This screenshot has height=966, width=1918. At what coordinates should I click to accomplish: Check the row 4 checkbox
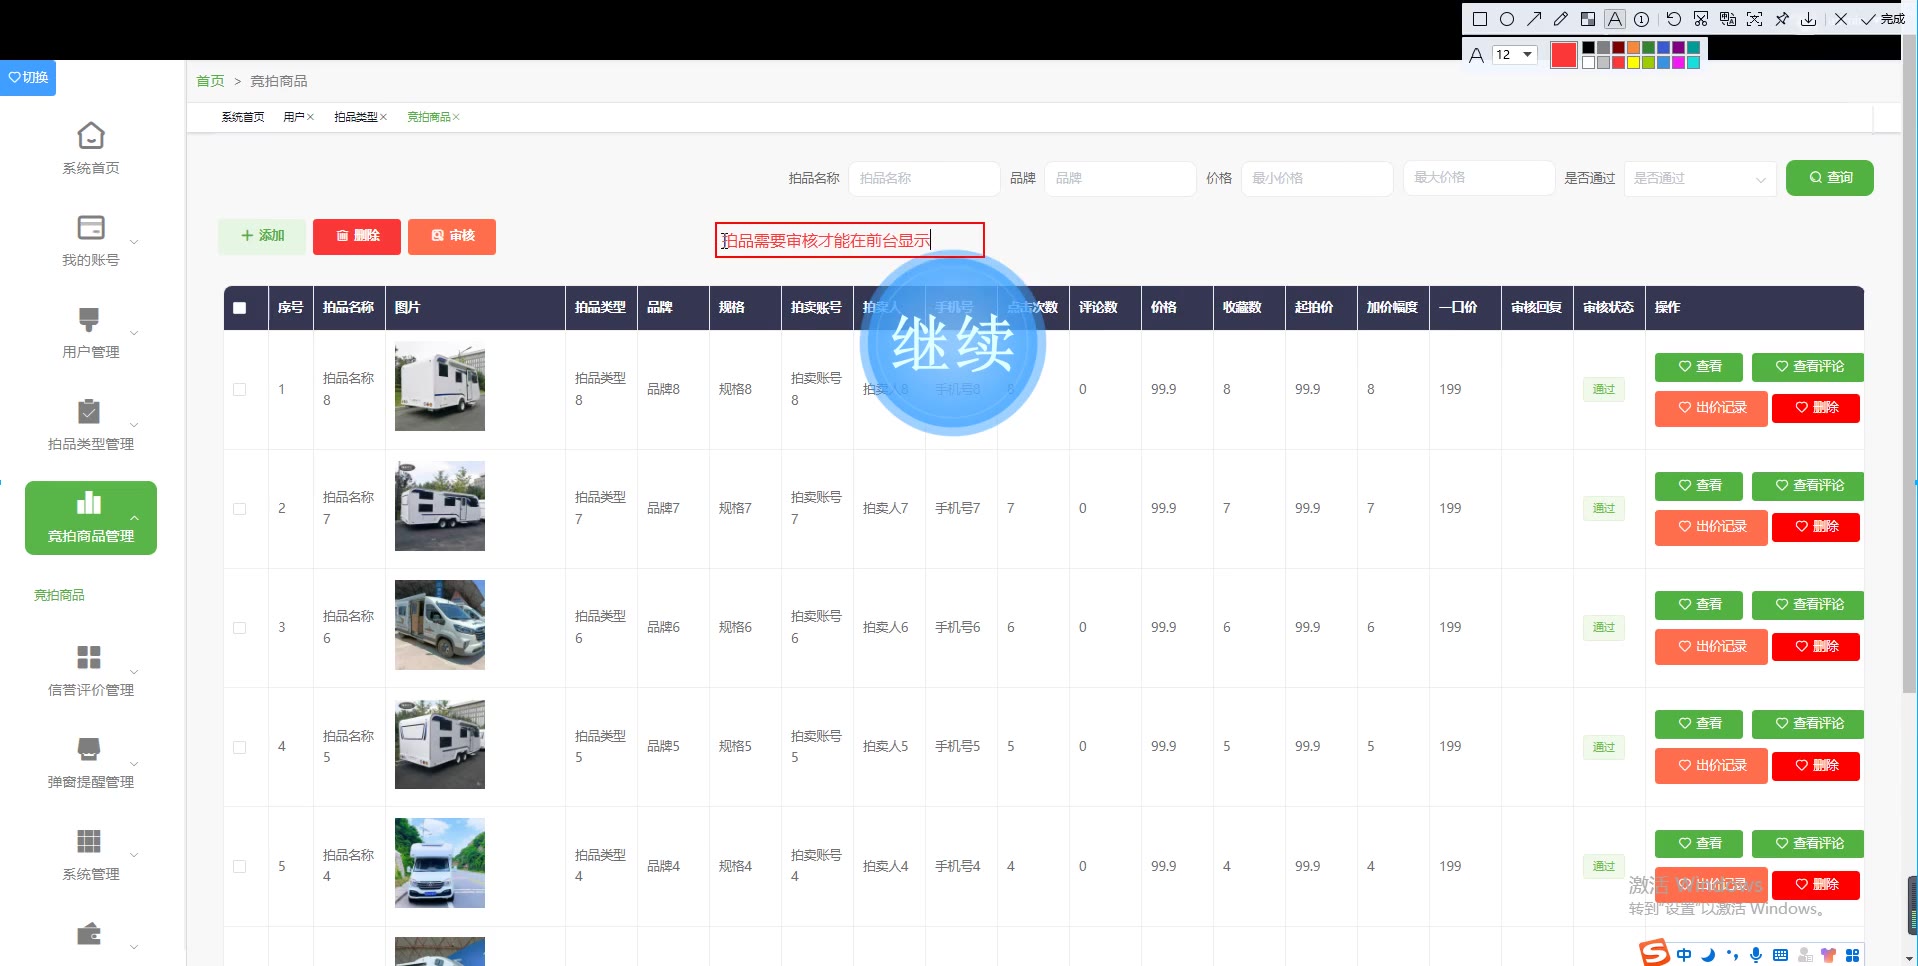(240, 747)
